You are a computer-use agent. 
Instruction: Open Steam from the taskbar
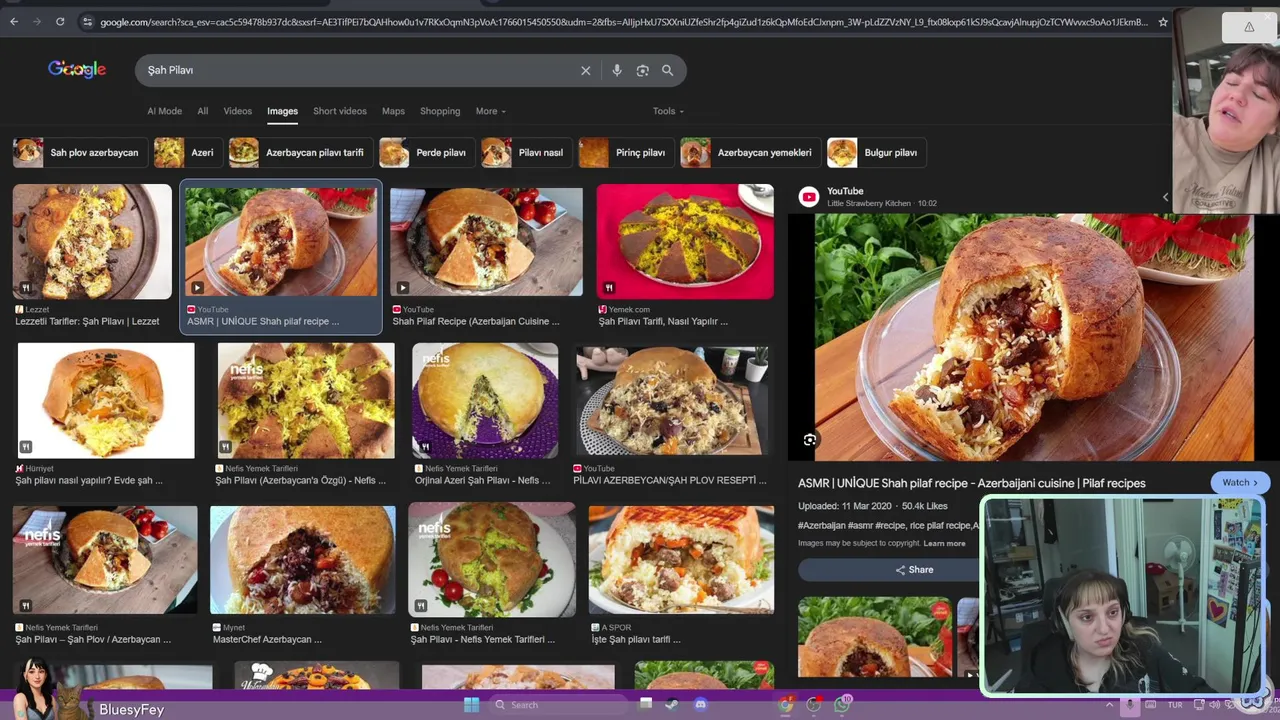tap(672, 704)
